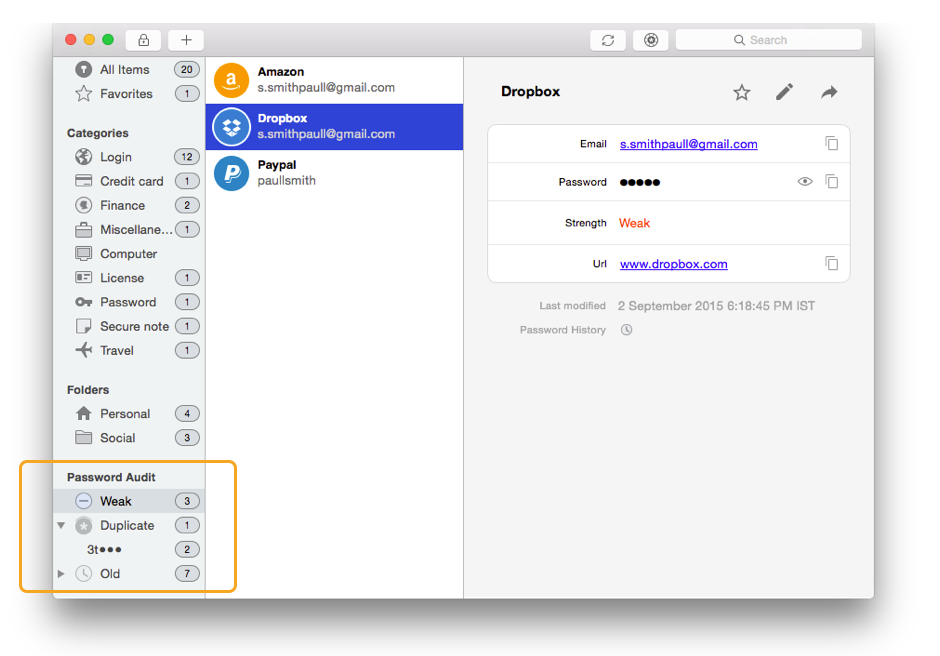The height and width of the screenshot is (656, 940).
Task: Select the Duplicate audit row
Action: [129, 525]
